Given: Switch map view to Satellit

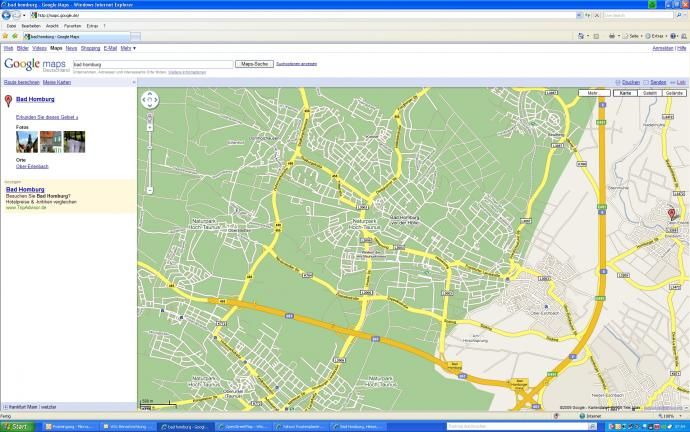Looking at the screenshot, I should (649, 93).
